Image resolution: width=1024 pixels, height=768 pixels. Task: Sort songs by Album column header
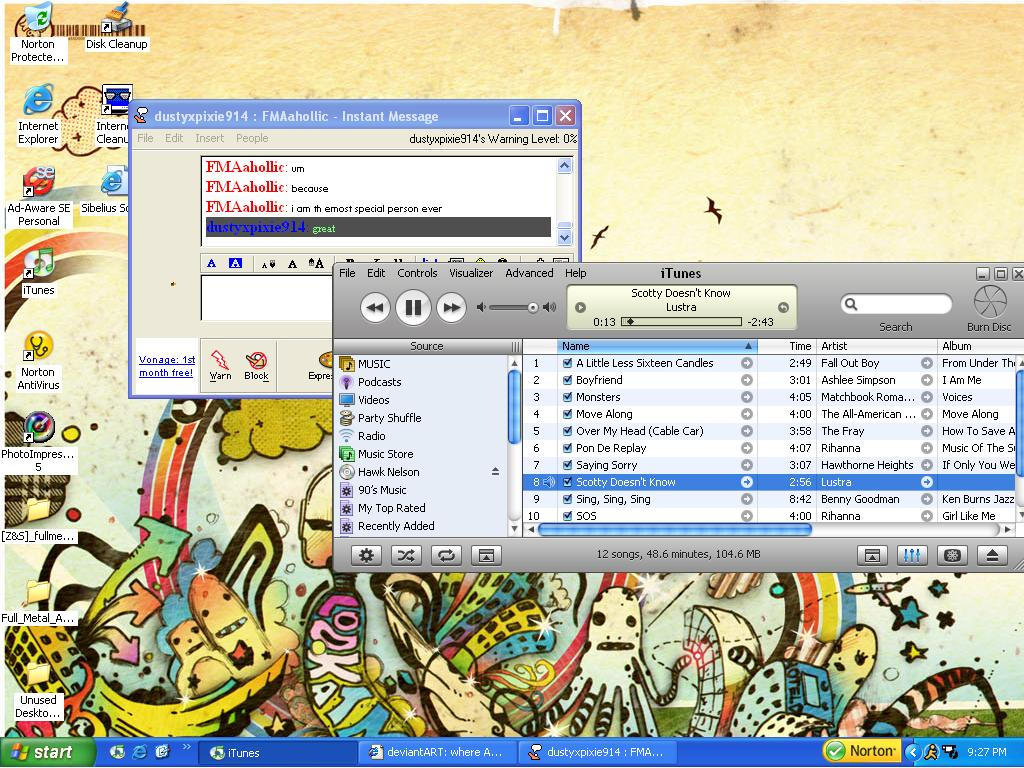[978, 346]
